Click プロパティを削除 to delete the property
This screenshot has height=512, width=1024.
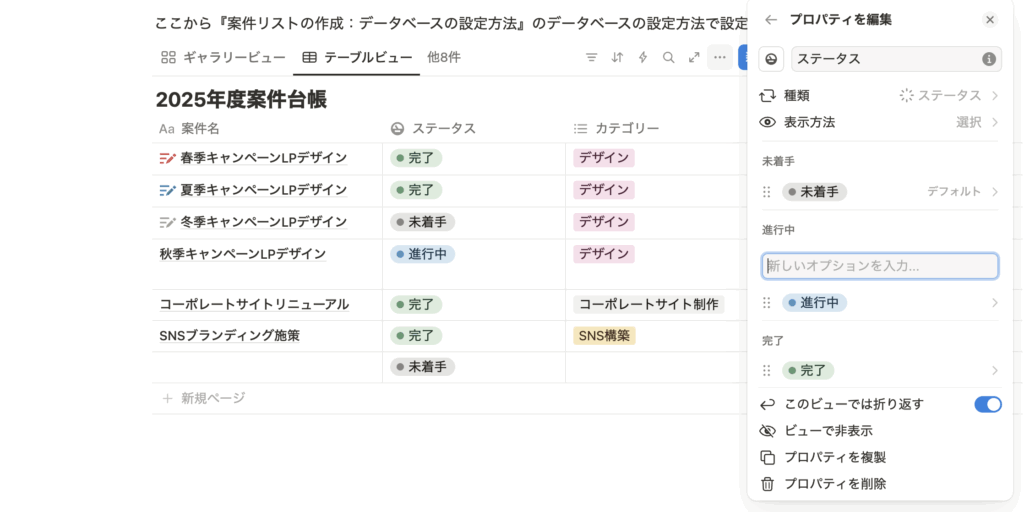click(x=835, y=484)
